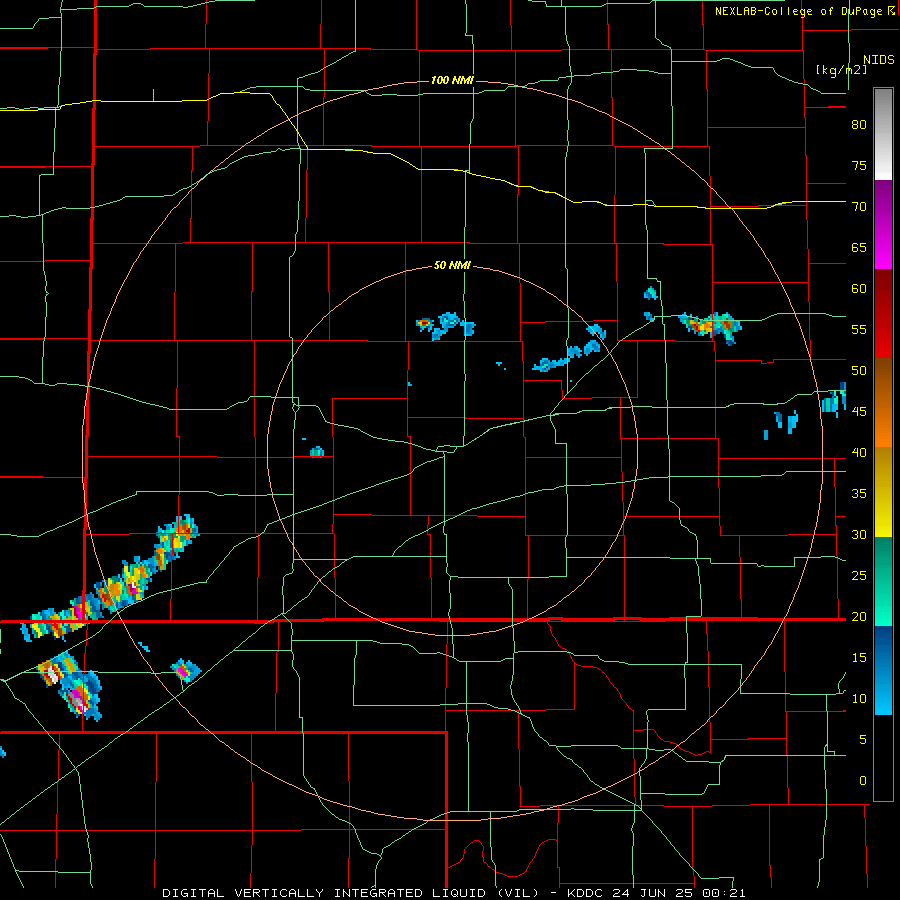900x900 pixels.
Task: Click the 35 value on the scale
Action: click(859, 494)
